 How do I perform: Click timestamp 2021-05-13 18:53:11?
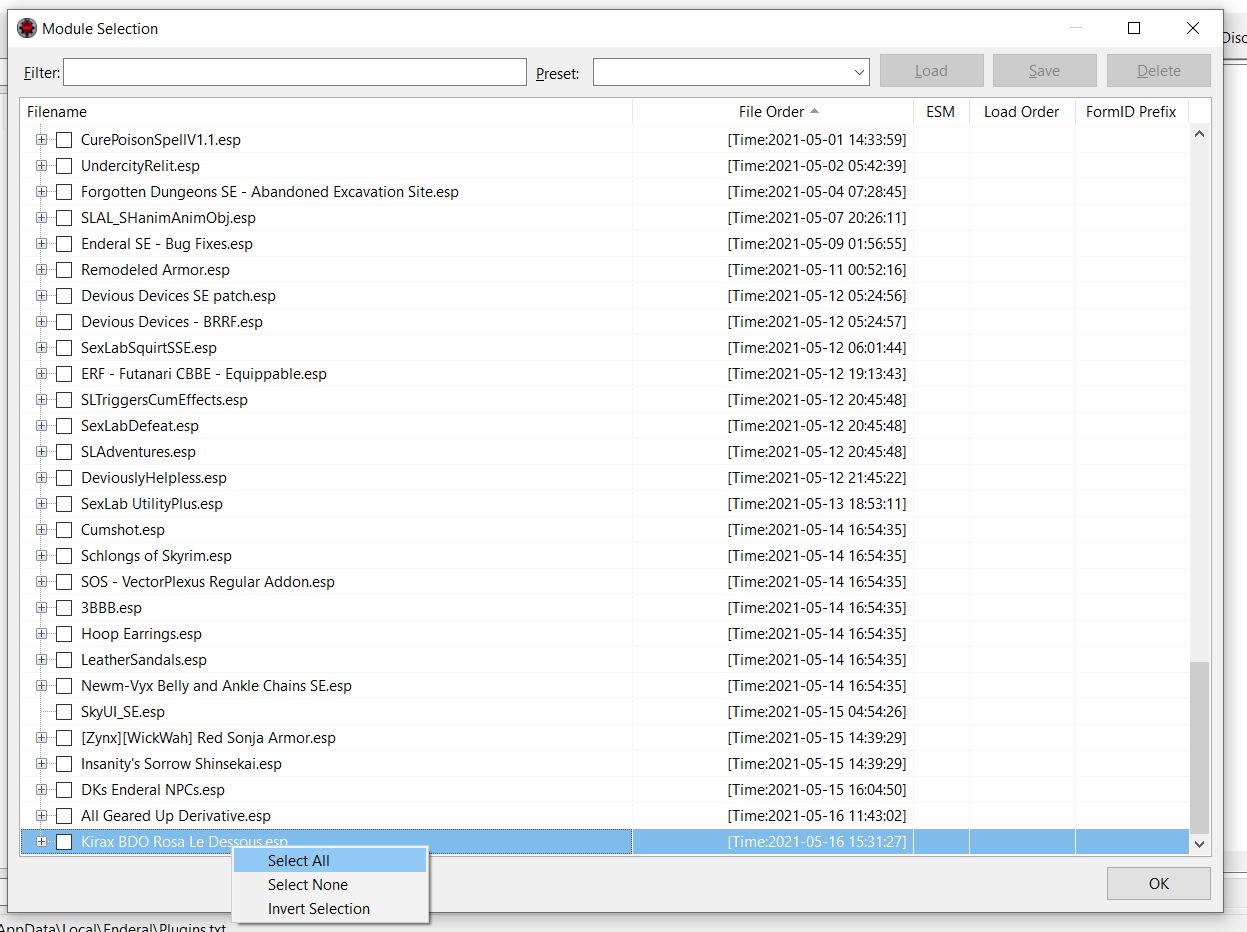pyautogui.click(x=817, y=504)
